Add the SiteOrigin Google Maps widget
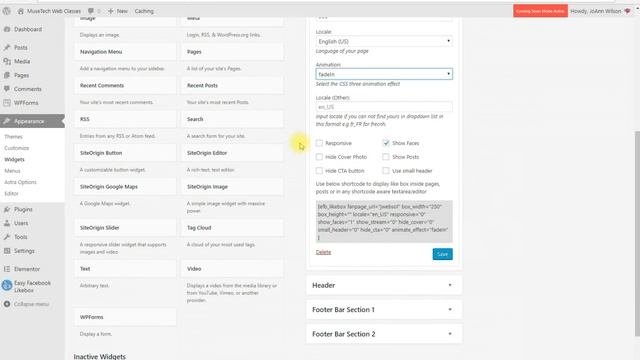Screen dimensions: 640x360 tap(125, 187)
